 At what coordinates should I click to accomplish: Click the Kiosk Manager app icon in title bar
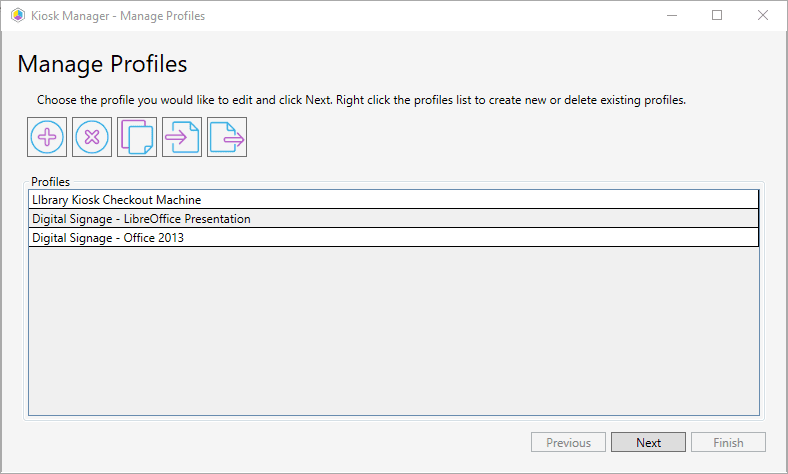pos(17,15)
